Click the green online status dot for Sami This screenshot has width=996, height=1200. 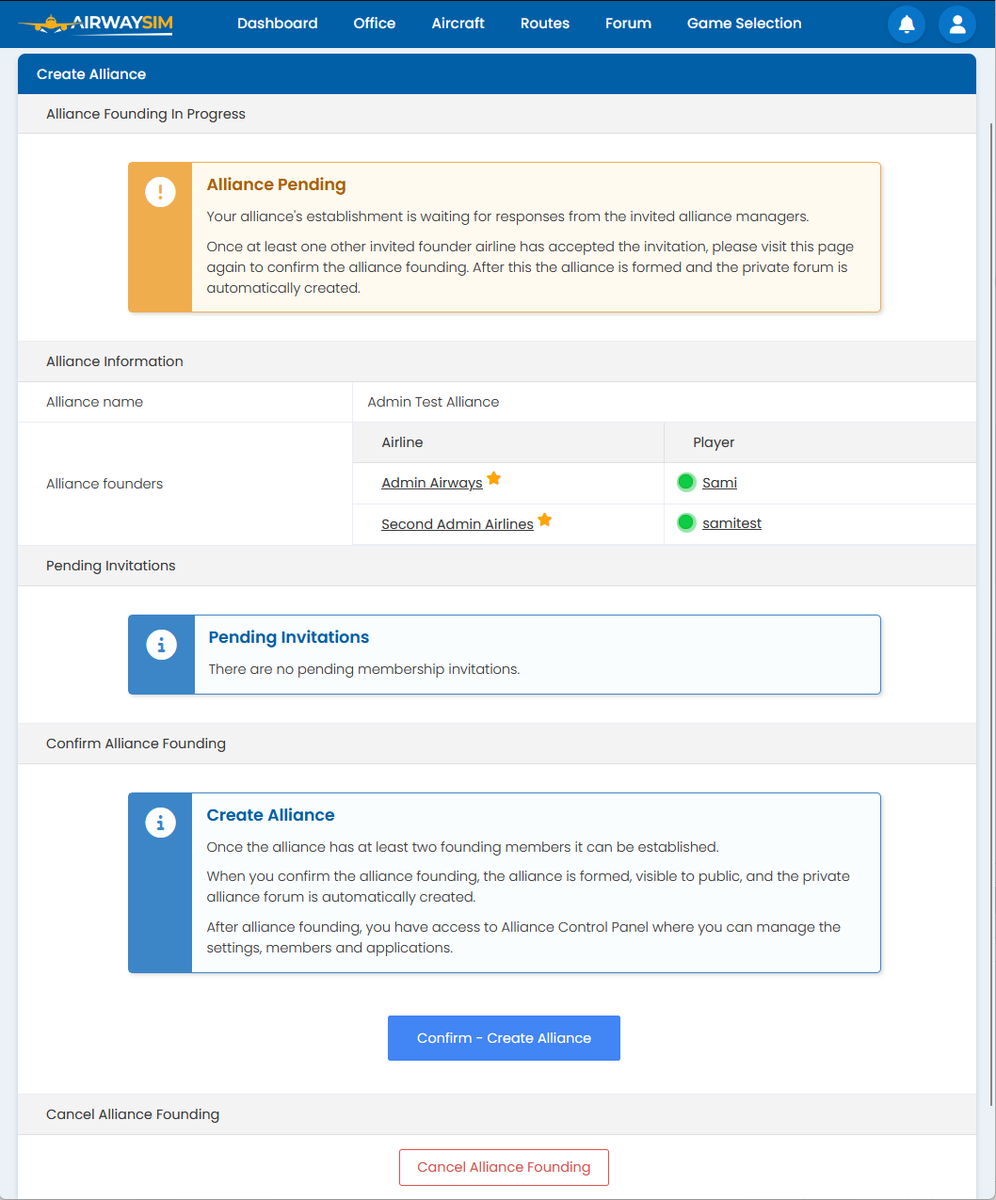686,482
